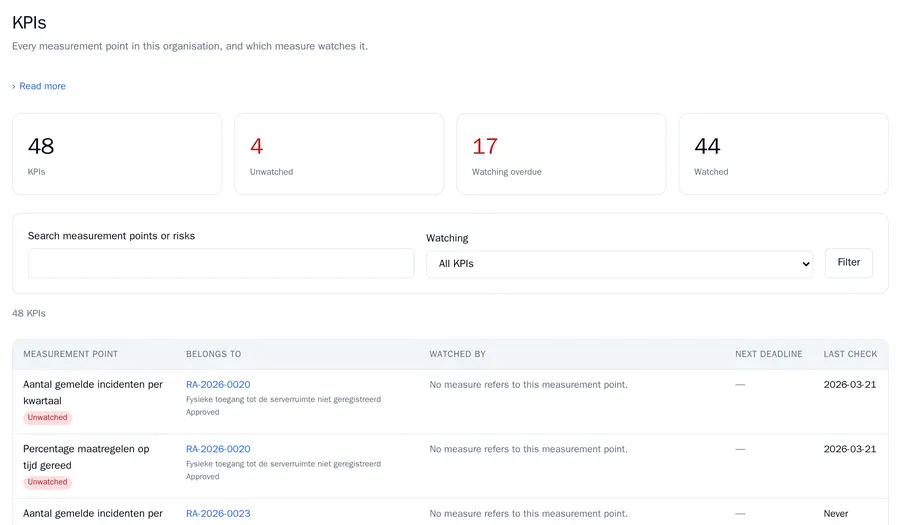The width and height of the screenshot is (900, 525).
Task: Click last check date 2026-03-21 in Percentage maatregelen row
Action: click(850, 449)
